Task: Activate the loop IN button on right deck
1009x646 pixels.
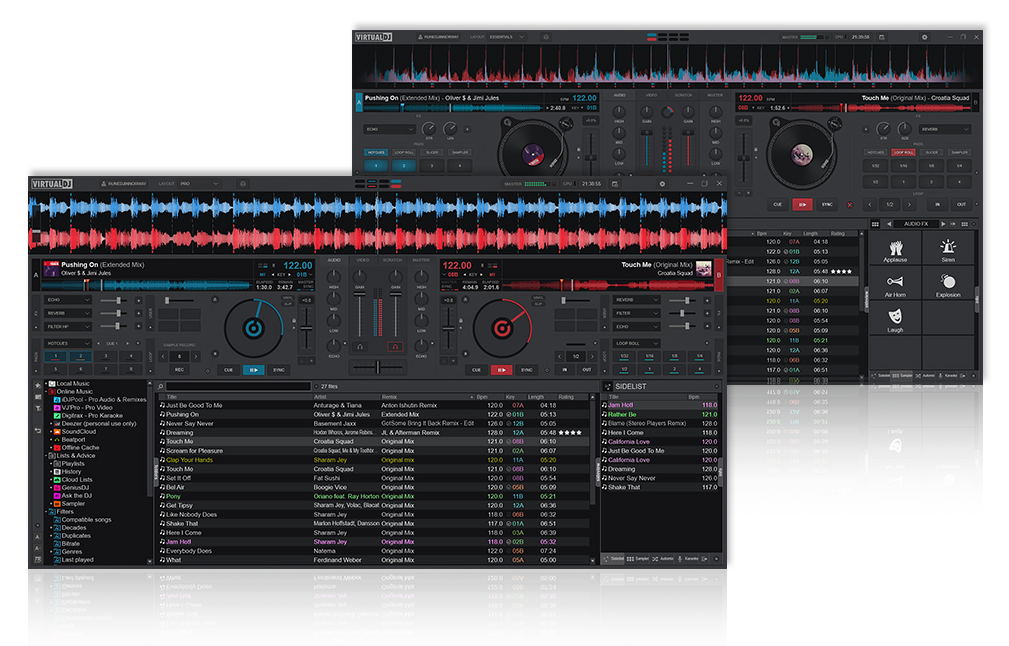Action: (564, 367)
